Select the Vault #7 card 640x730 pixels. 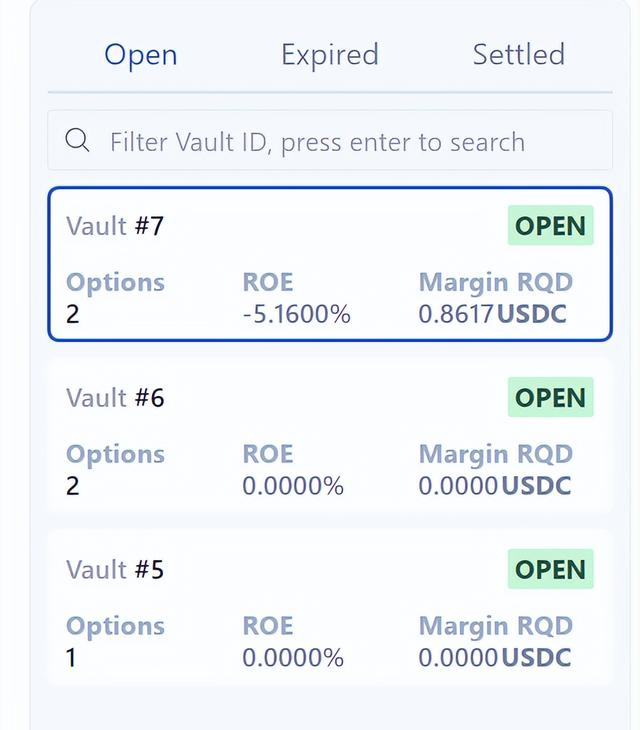(330, 264)
